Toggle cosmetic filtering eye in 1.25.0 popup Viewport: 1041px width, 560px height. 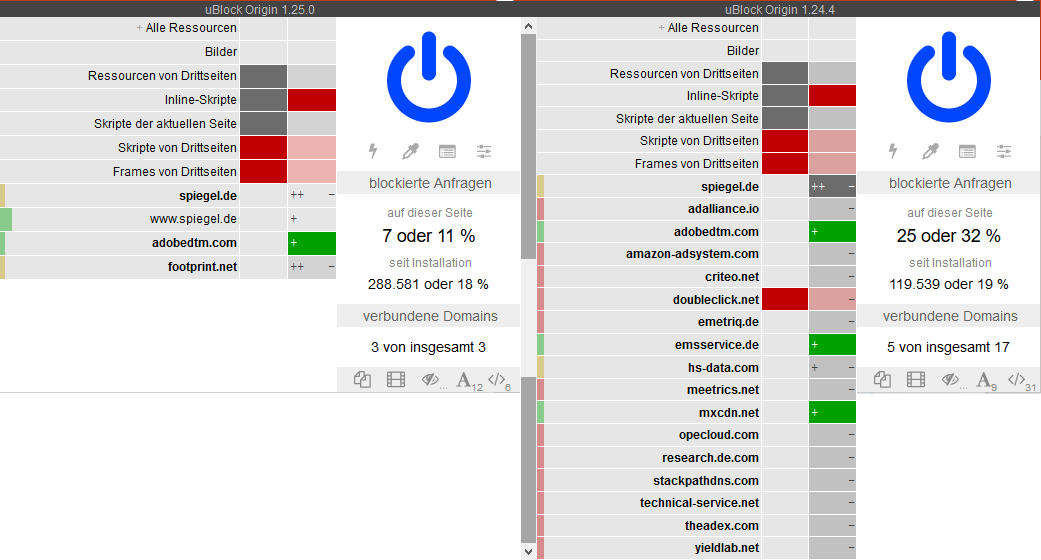[430, 379]
